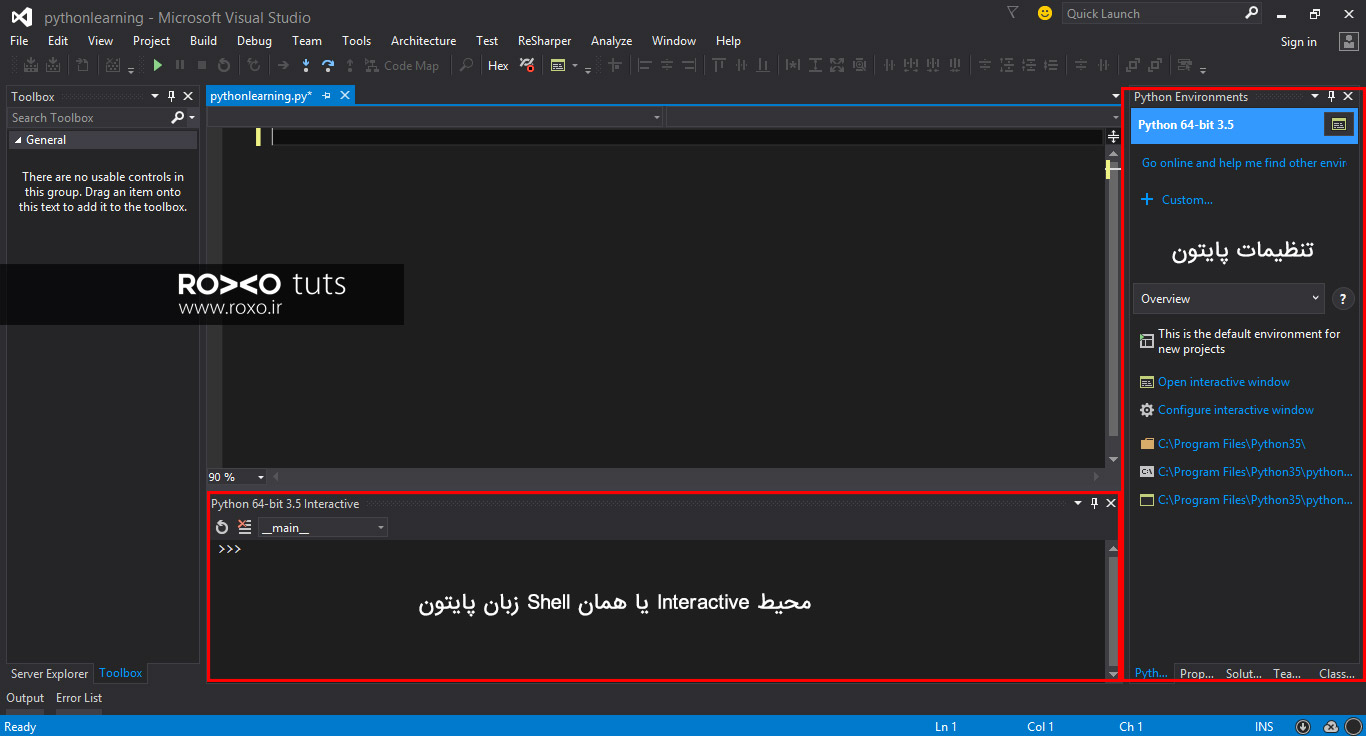The height and width of the screenshot is (736, 1366).
Task: Open the Code Map tool
Action: (x=403, y=65)
